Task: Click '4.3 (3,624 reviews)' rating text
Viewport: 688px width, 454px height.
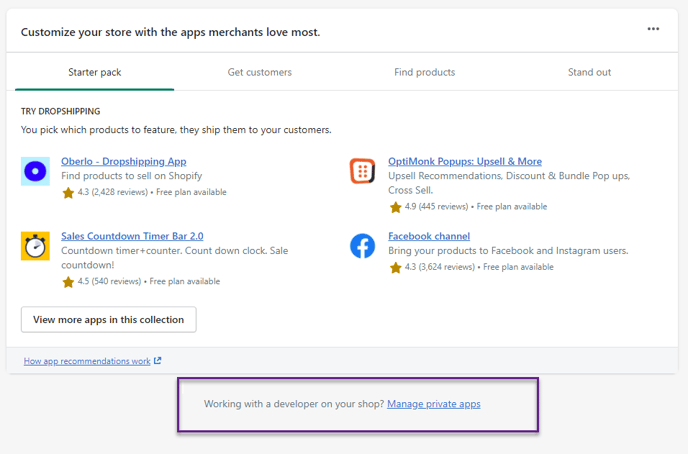Action: pyautogui.click(x=440, y=267)
